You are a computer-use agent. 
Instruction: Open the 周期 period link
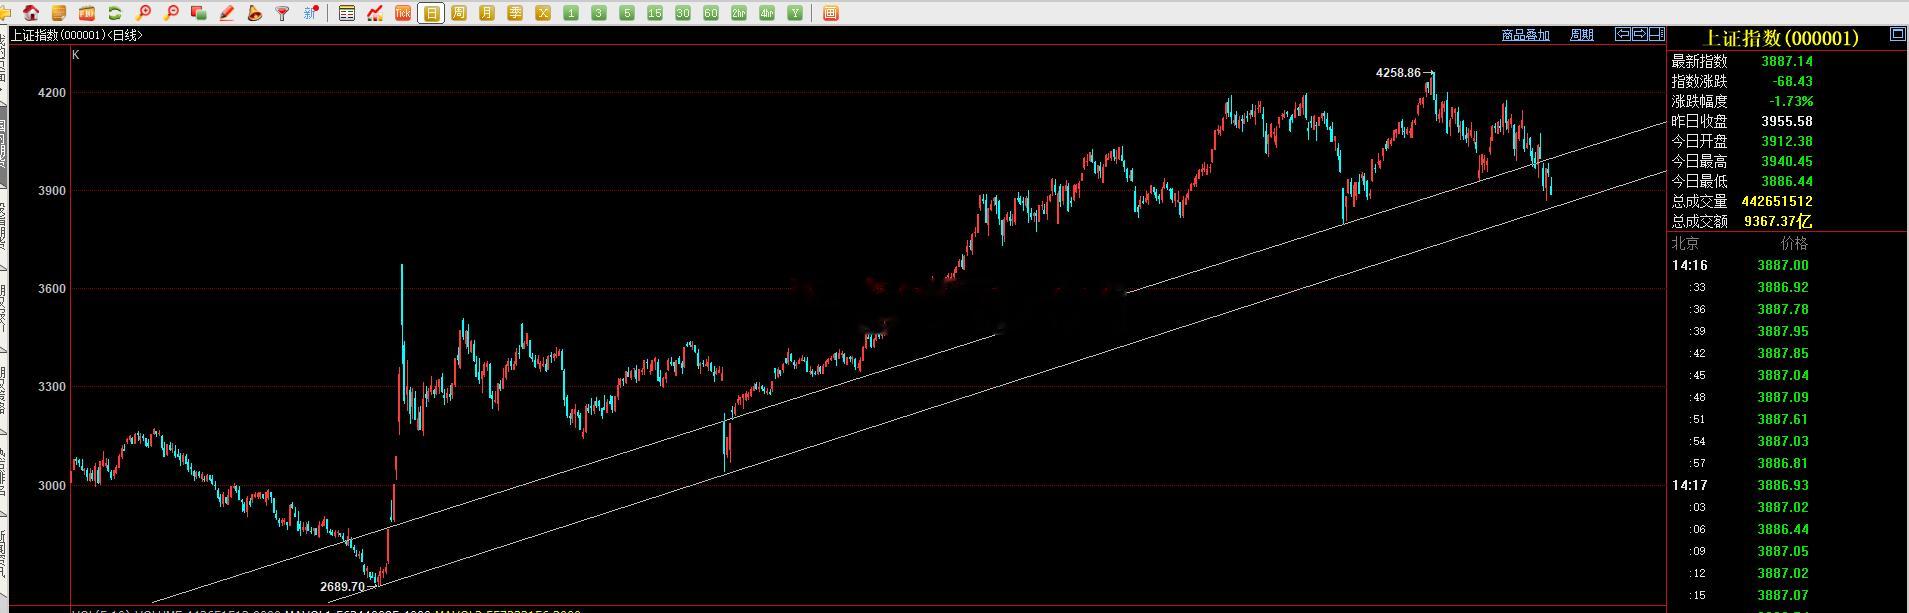(x=1582, y=35)
